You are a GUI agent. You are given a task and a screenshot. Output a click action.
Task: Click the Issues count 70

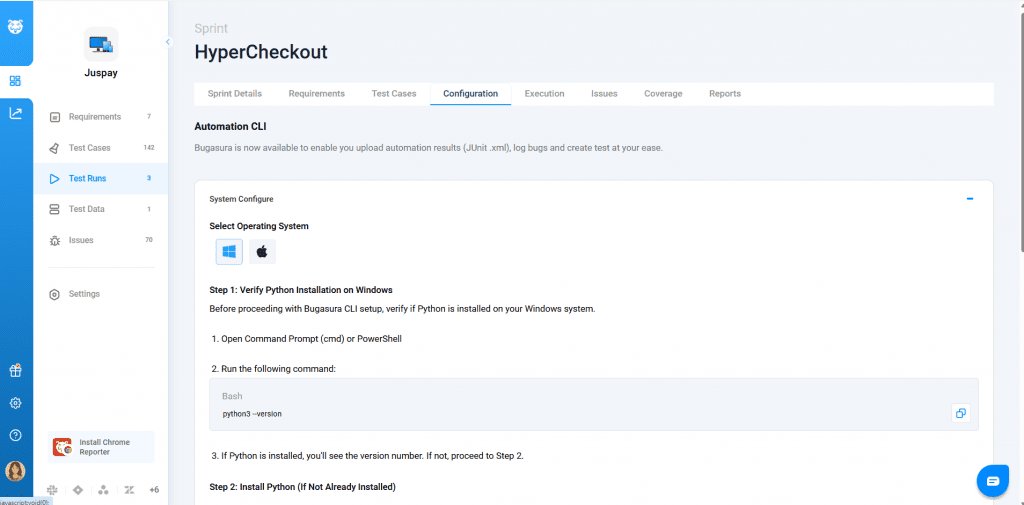click(x=149, y=240)
